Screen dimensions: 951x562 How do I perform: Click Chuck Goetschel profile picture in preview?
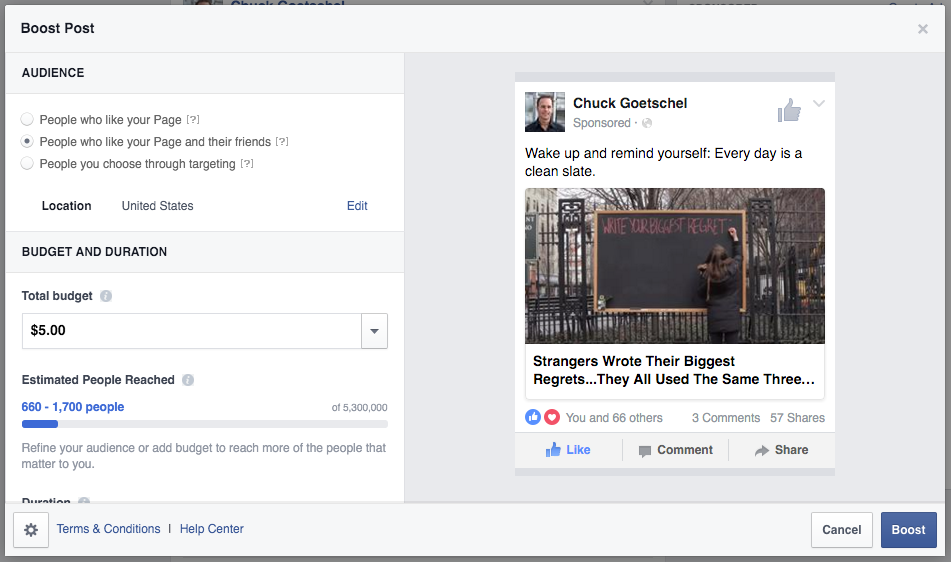point(545,112)
